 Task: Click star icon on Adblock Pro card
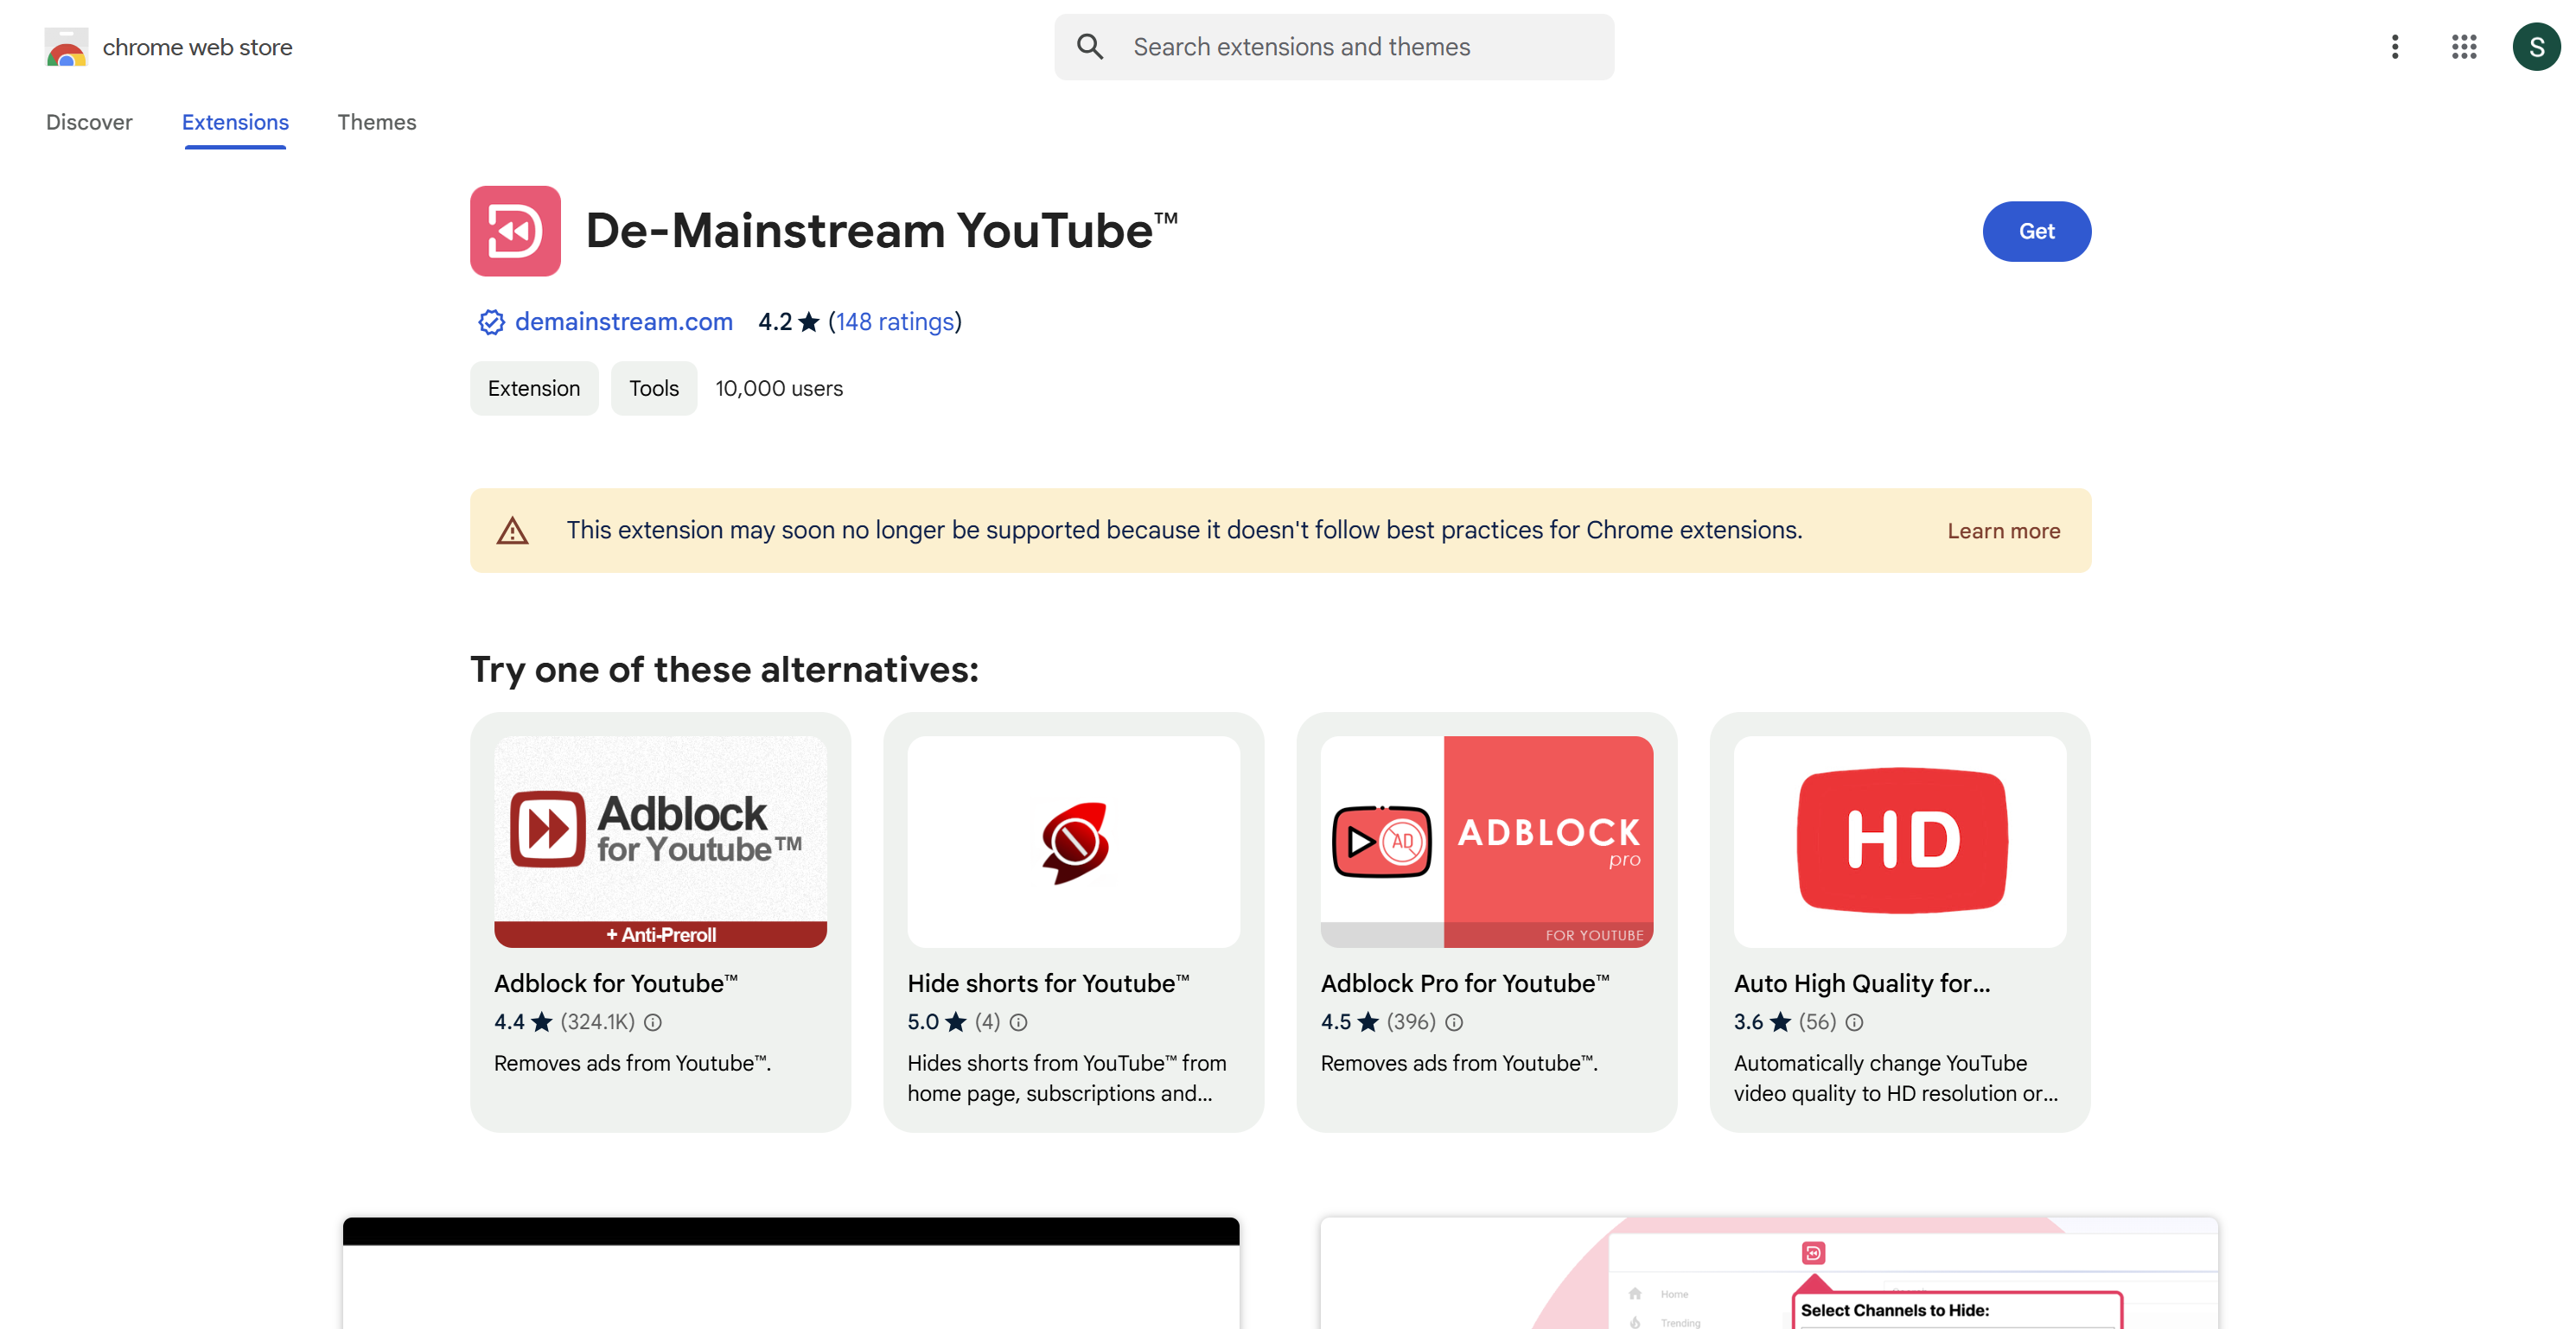tap(1368, 1022)
